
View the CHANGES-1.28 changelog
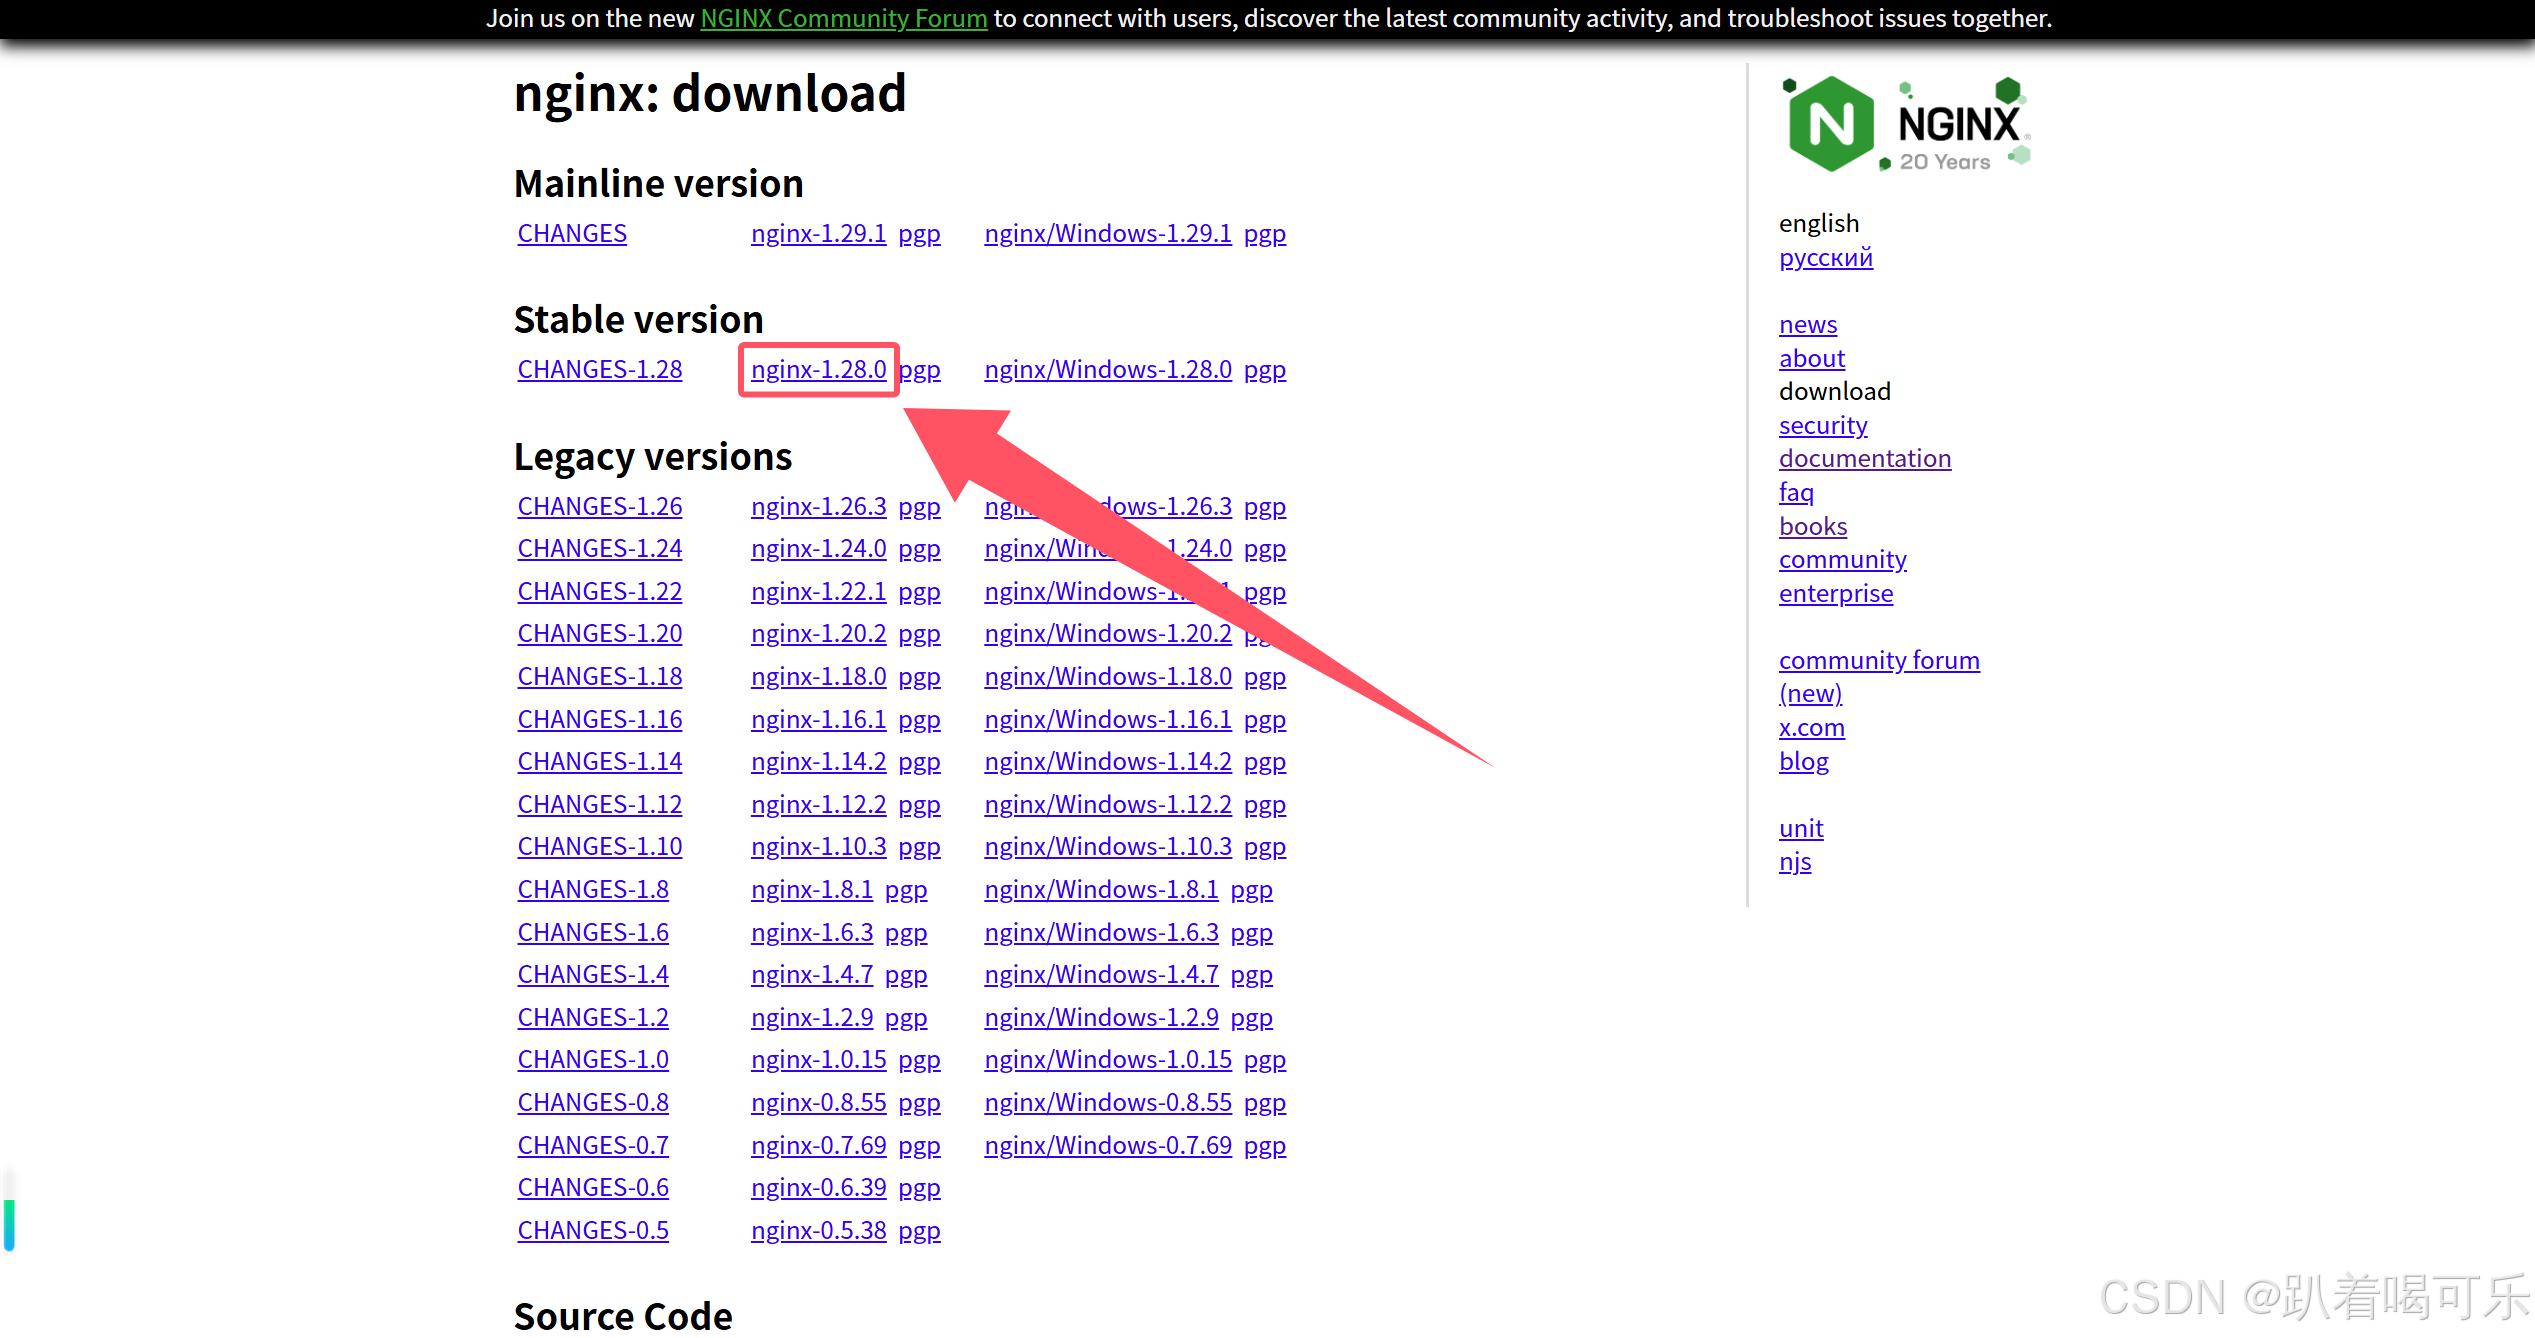pyautogui.click(x=599, y=370)
